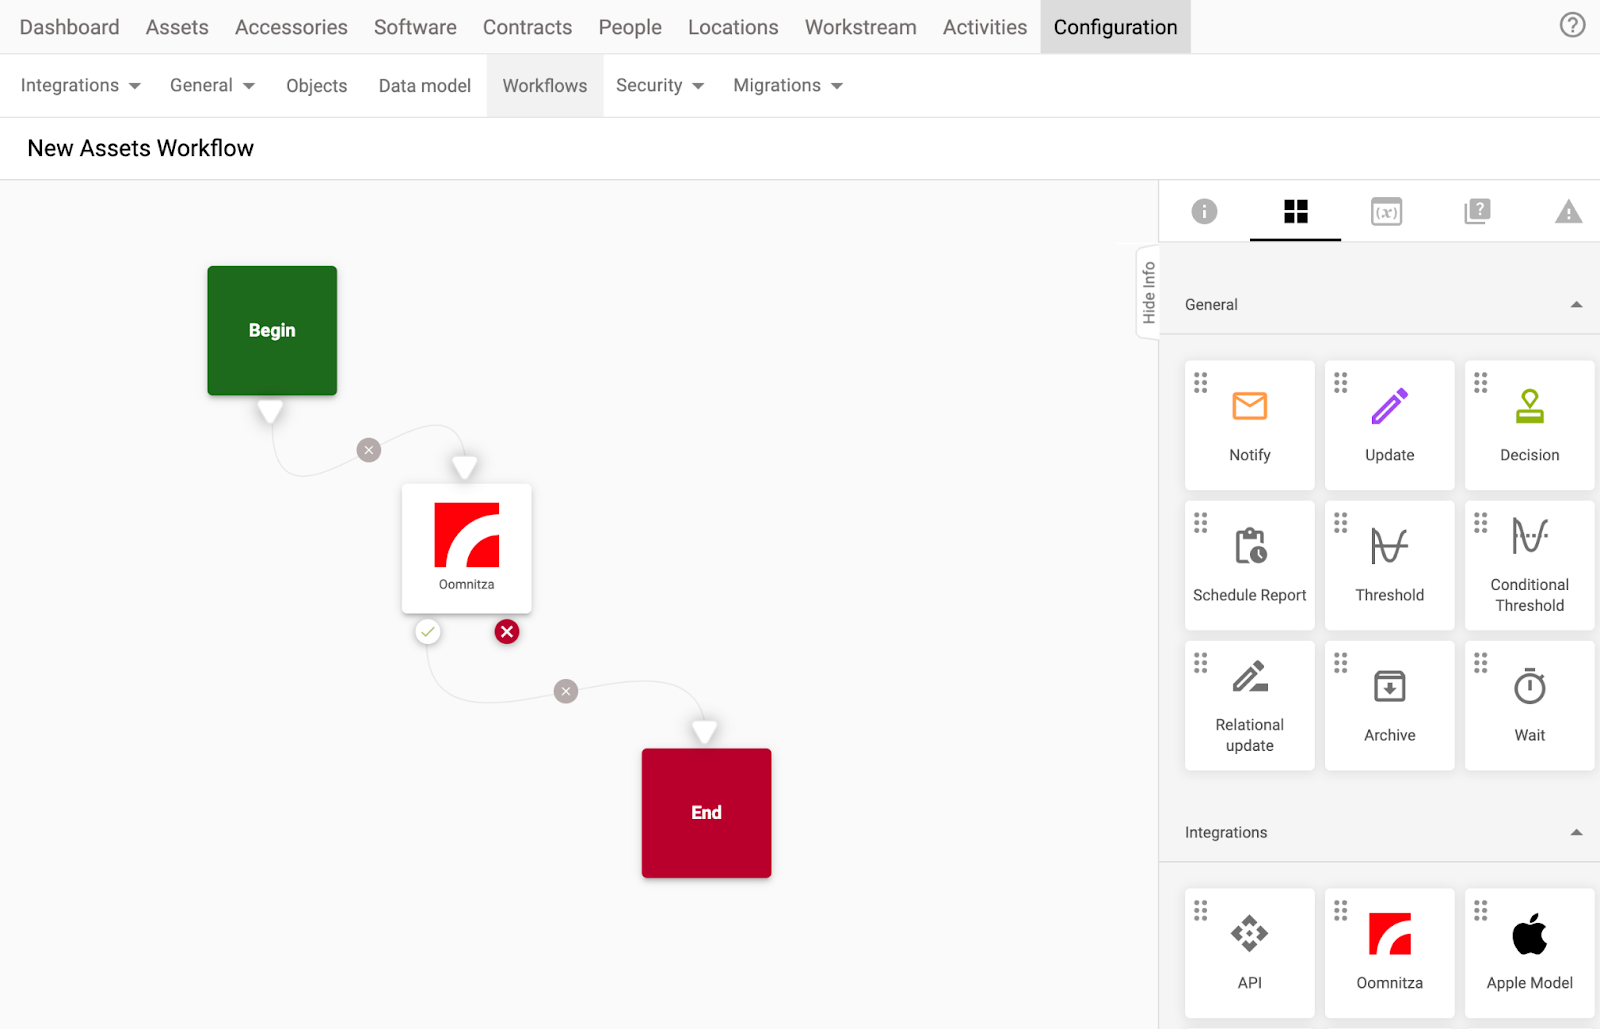Choose the Apple Model integration block
The image size is (1600, 1029).
coord(1529,952)
